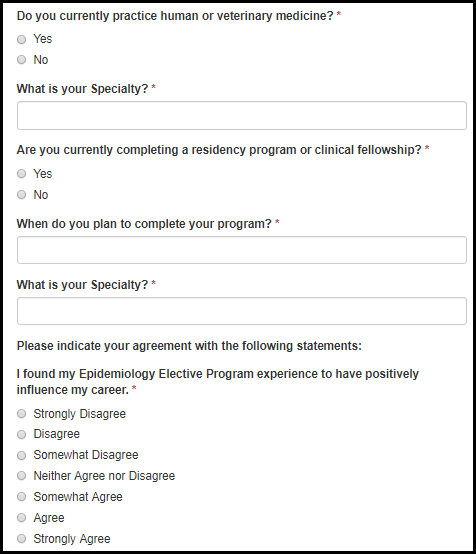Choose No for residency or clinical fellowship

[22, 194]
